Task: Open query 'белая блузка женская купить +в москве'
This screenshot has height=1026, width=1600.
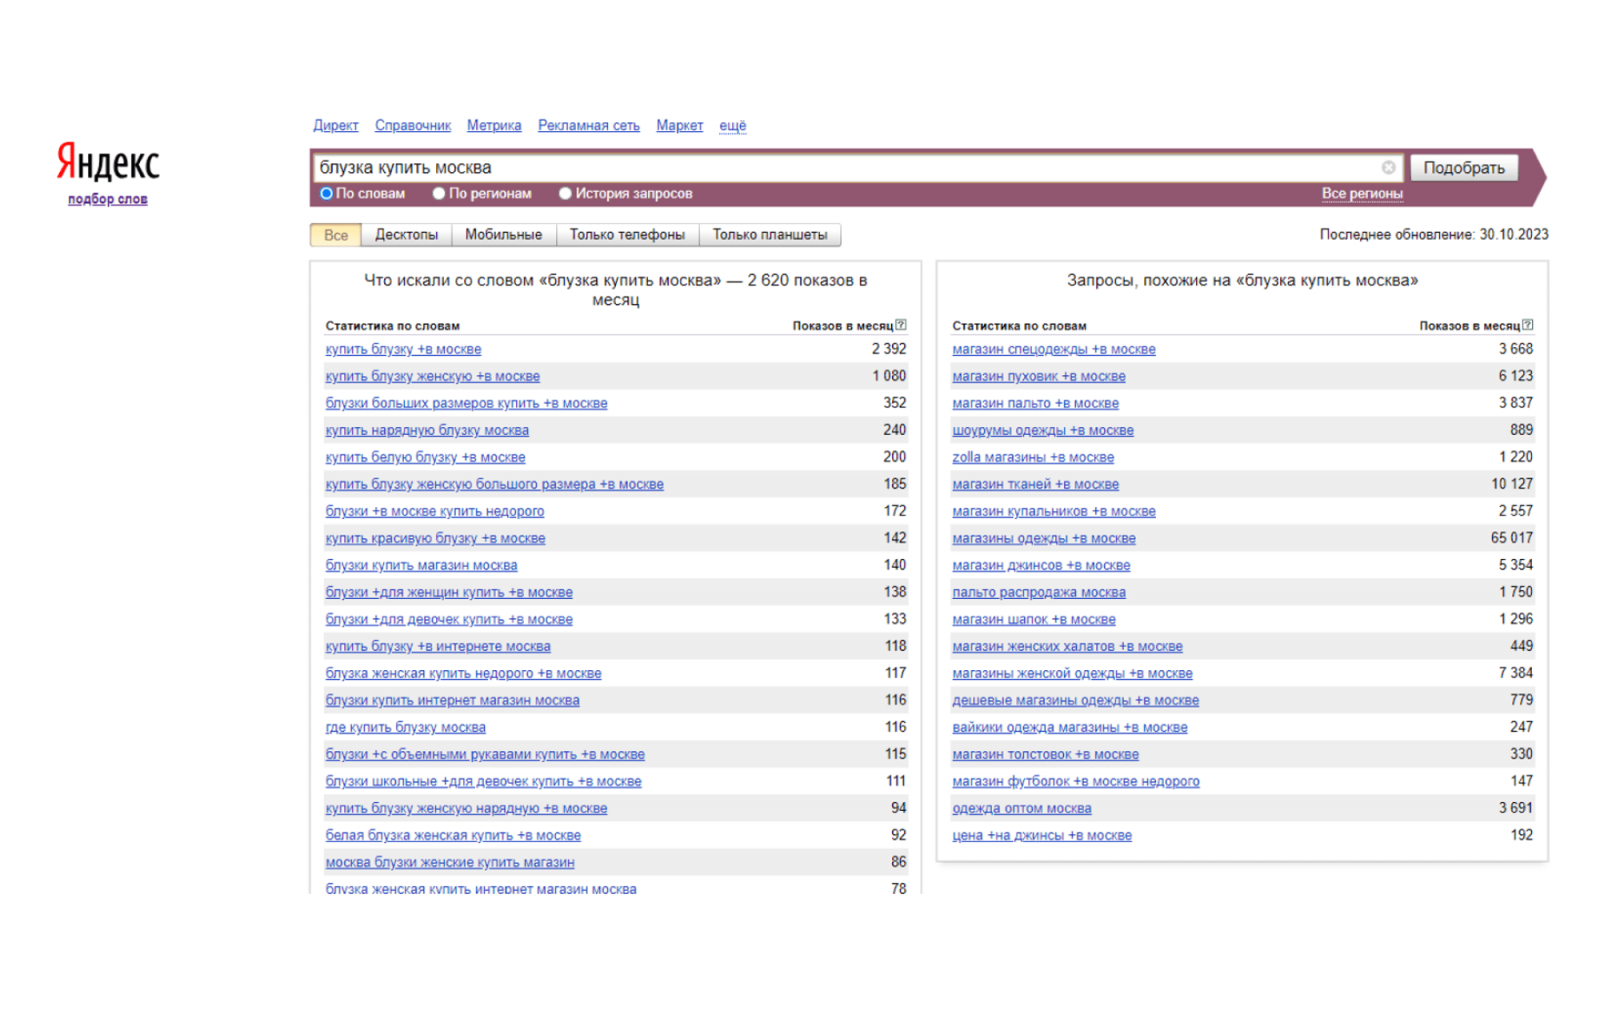Action: click(453, 836)
